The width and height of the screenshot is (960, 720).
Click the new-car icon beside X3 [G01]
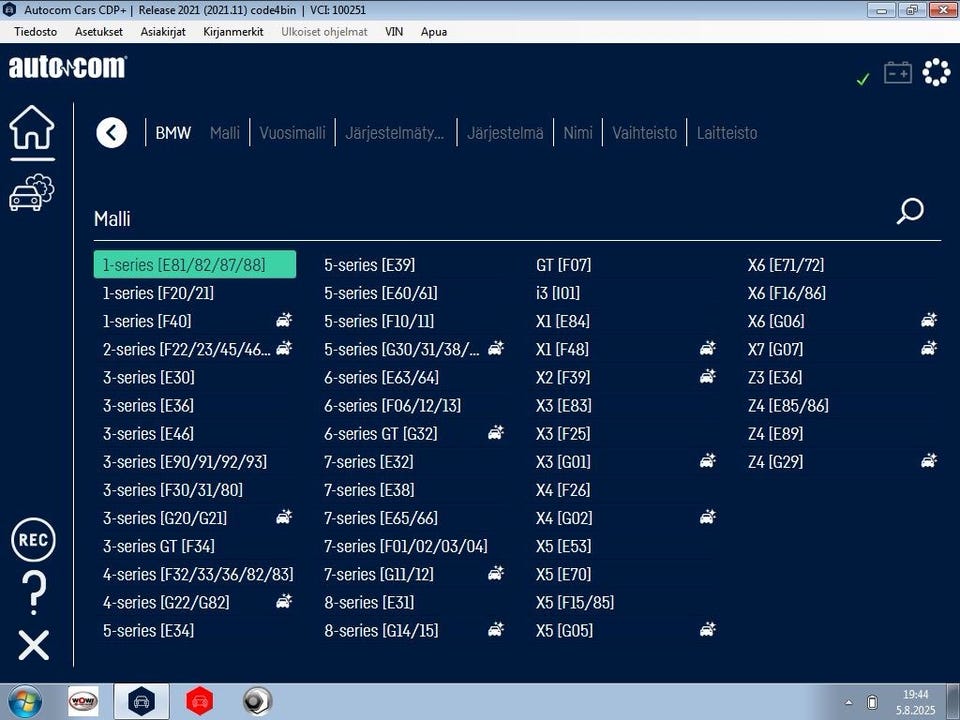click(x=708, y=461)
